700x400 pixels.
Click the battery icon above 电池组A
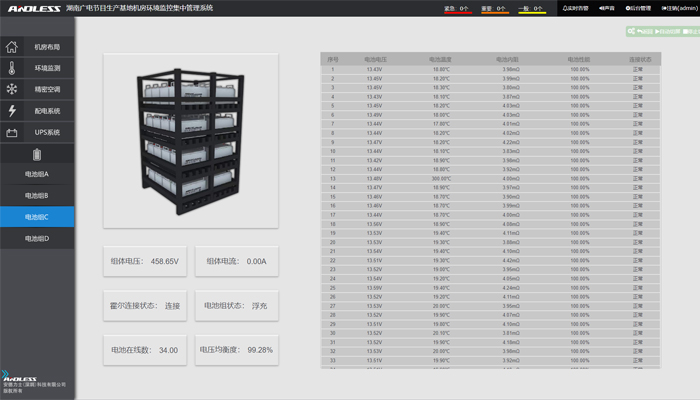[x=37, y=154]
